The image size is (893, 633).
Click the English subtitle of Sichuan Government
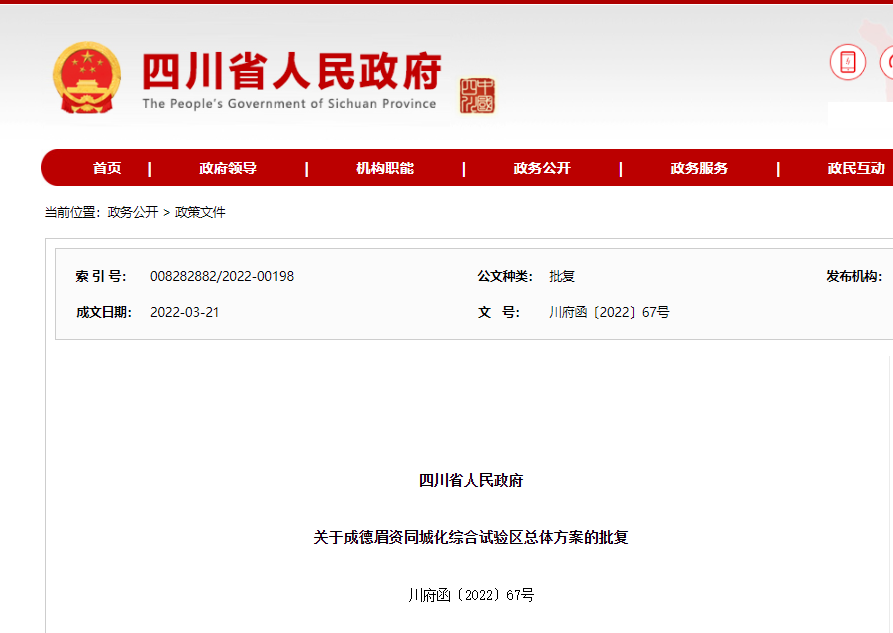[289, 104]
